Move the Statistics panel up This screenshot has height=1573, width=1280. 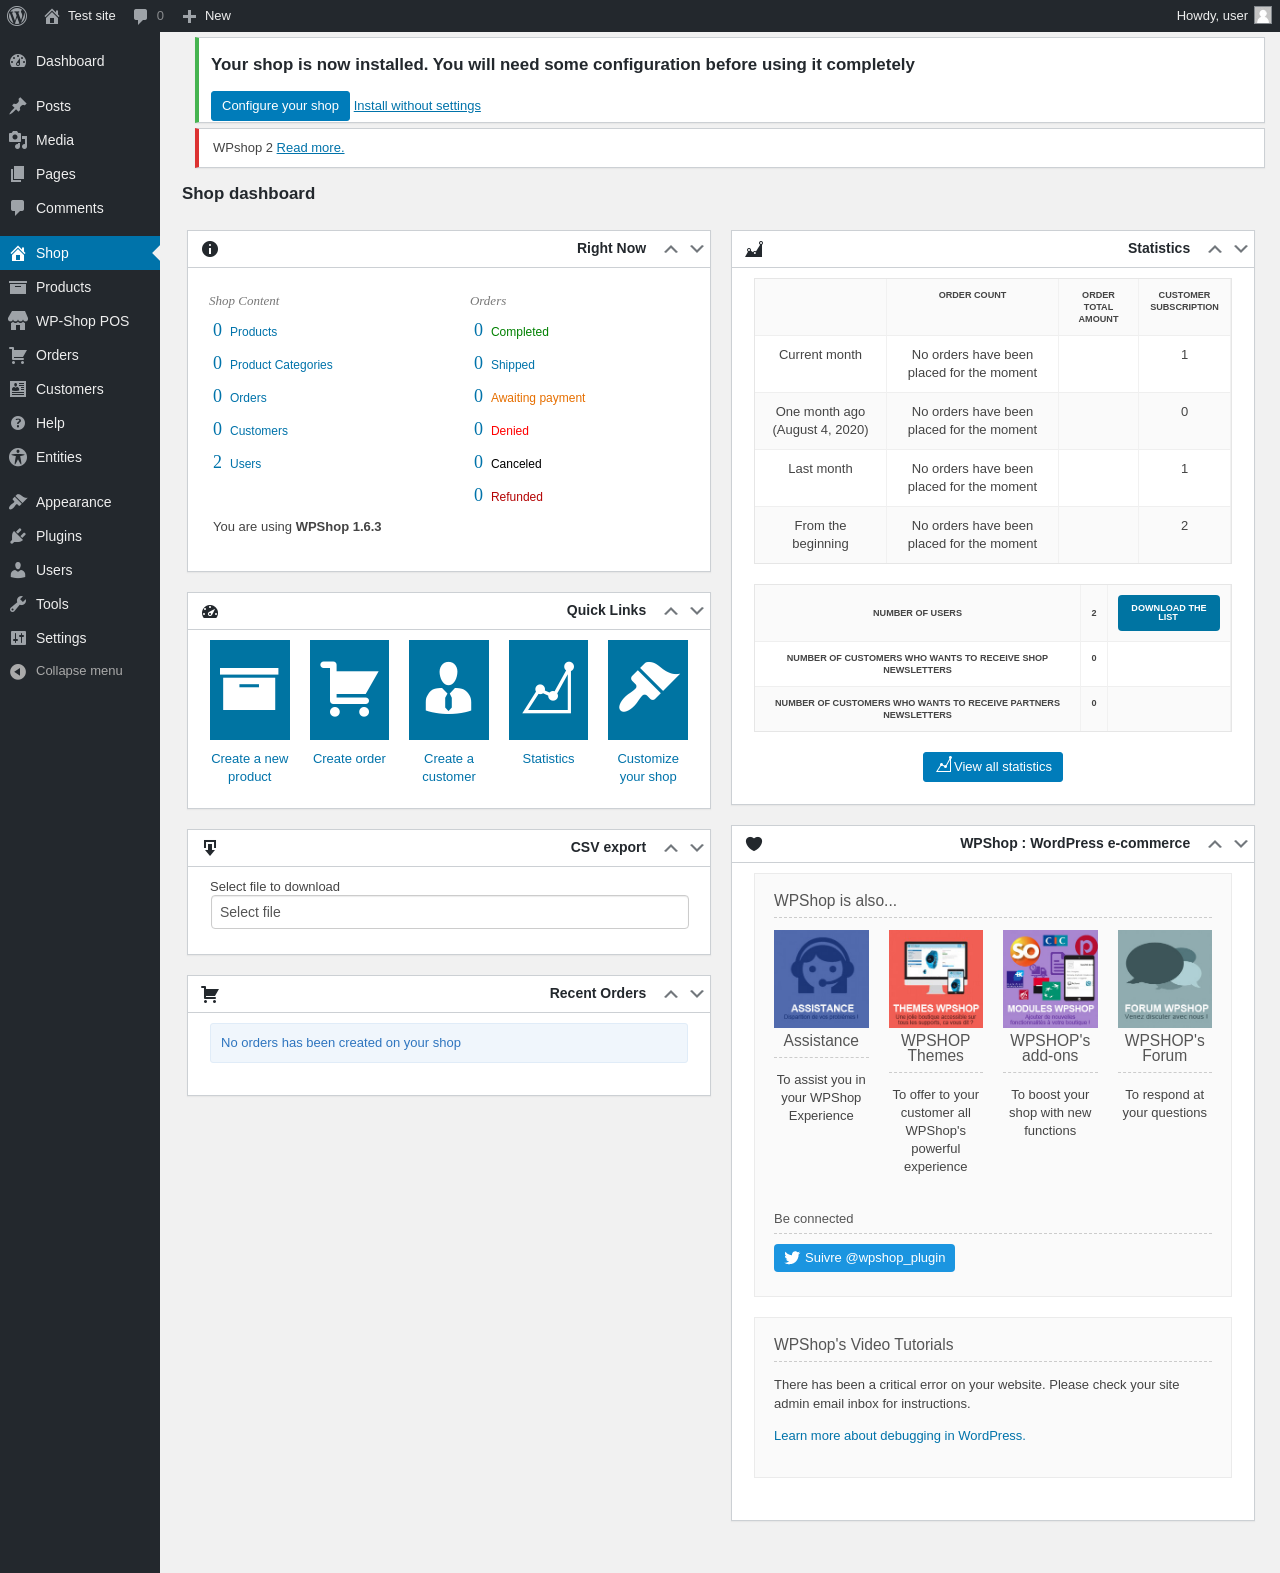point(1215,249)
